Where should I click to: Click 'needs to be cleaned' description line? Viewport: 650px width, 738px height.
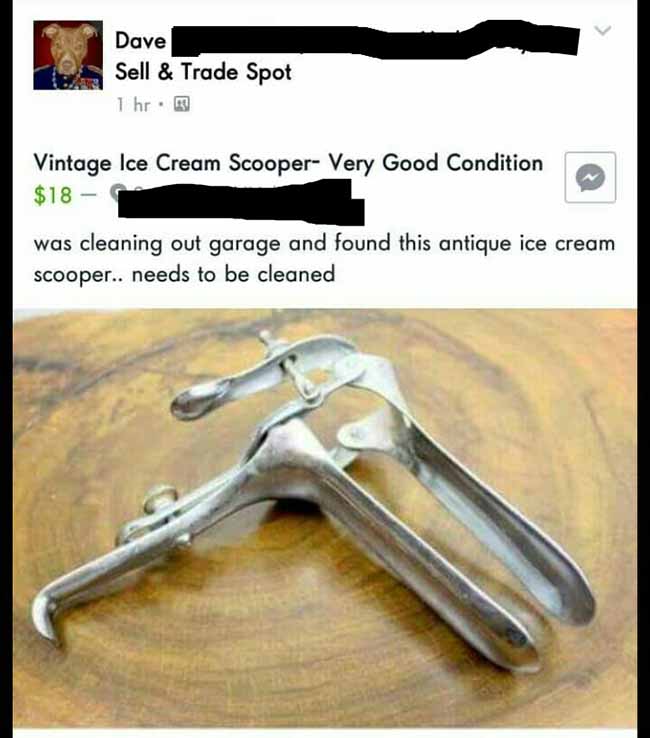click(x=233, y=274)
